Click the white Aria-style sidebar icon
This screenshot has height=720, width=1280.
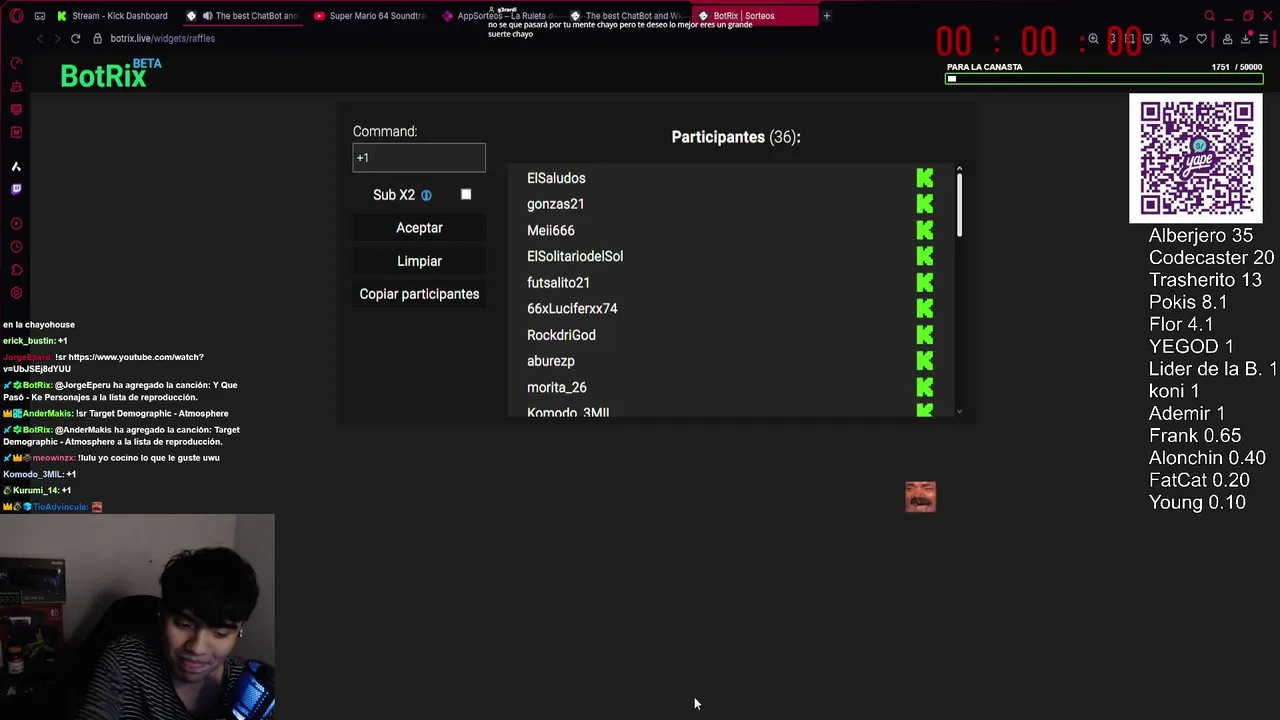coord(16,167)
